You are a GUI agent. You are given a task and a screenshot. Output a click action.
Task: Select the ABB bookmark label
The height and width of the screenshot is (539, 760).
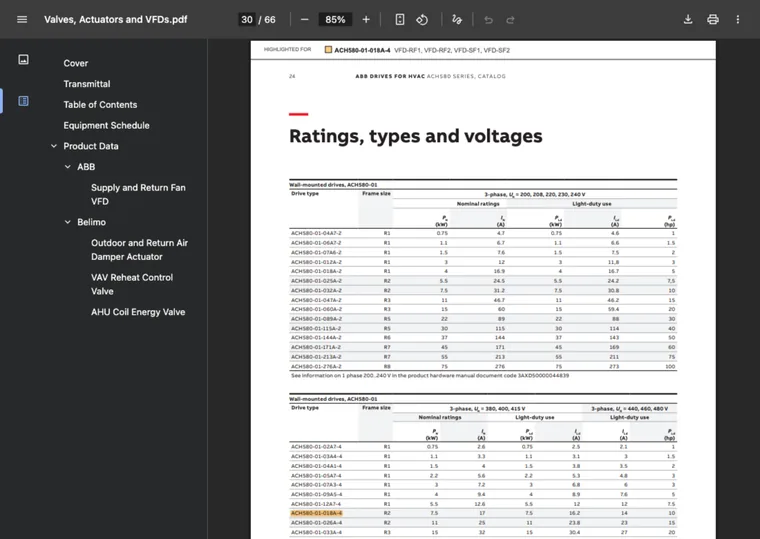pos(86,167)
